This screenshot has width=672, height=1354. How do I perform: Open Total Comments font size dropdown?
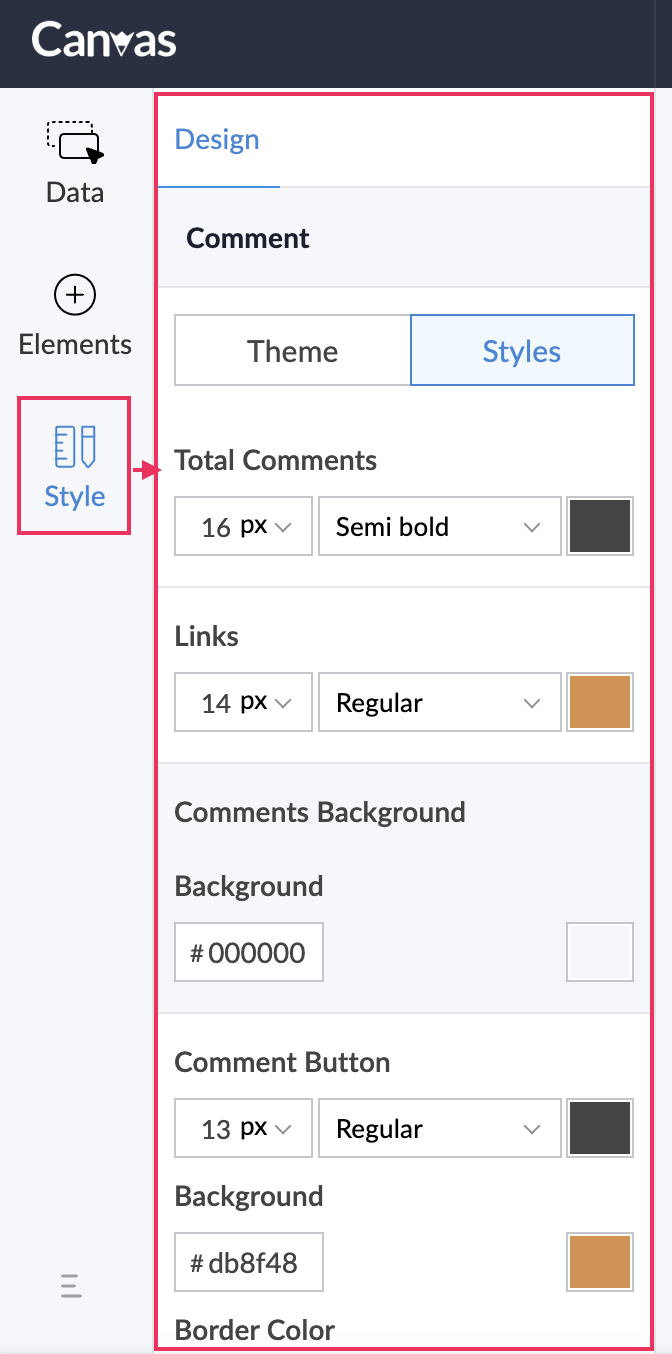click(244, 527)
